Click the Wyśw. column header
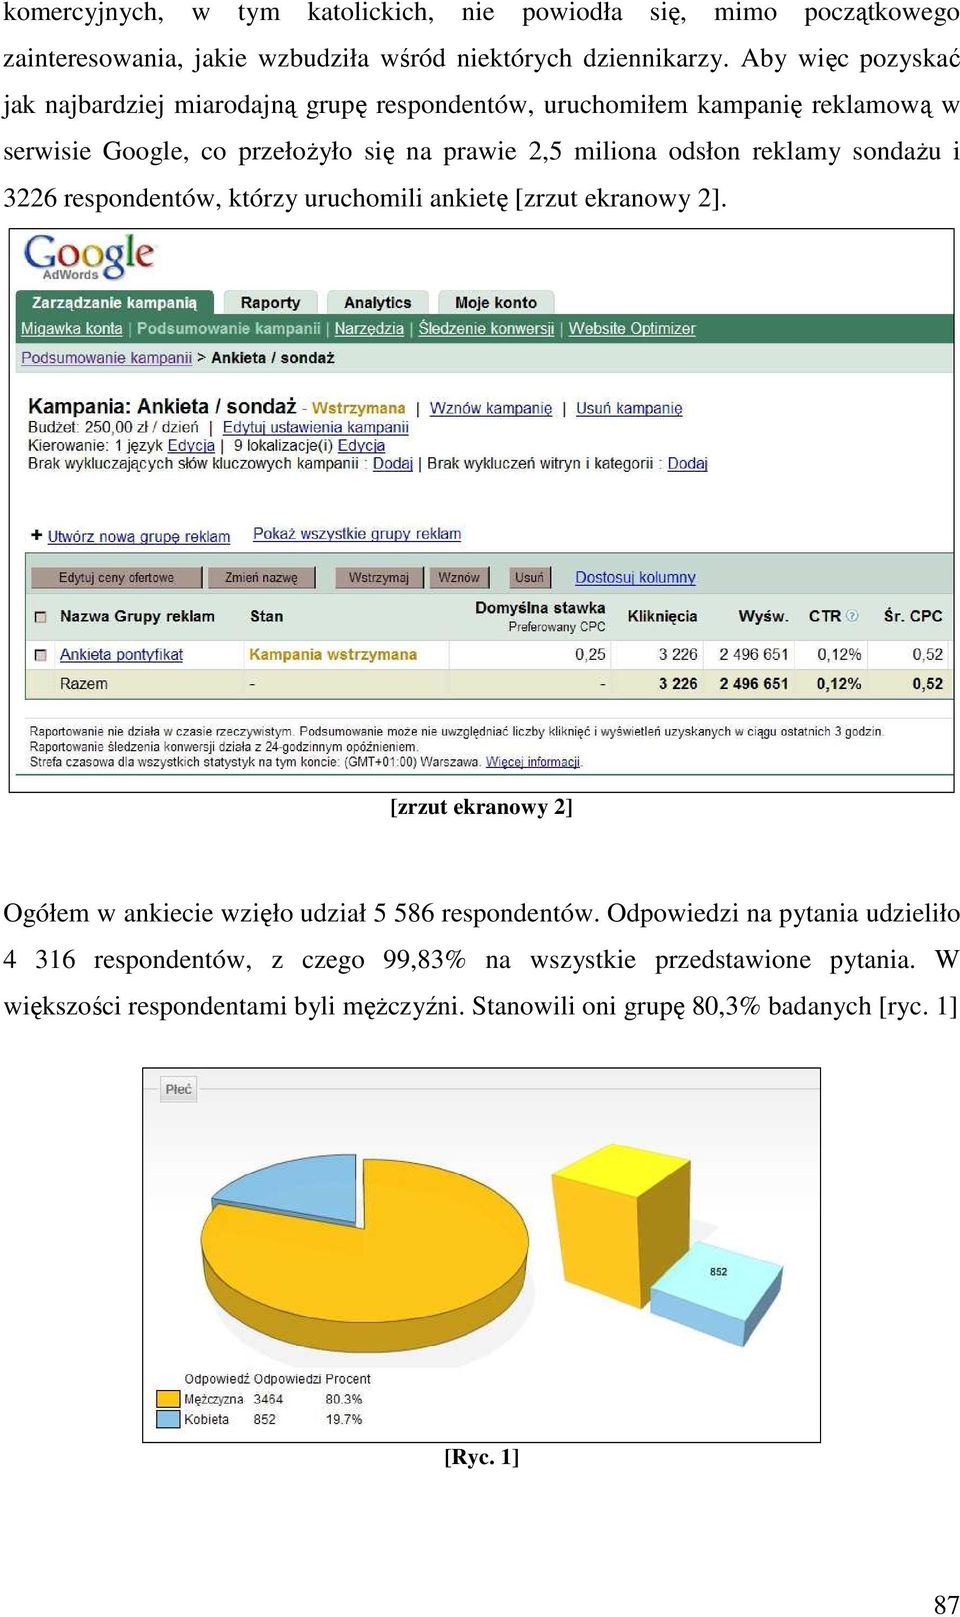 pos(763,616)
